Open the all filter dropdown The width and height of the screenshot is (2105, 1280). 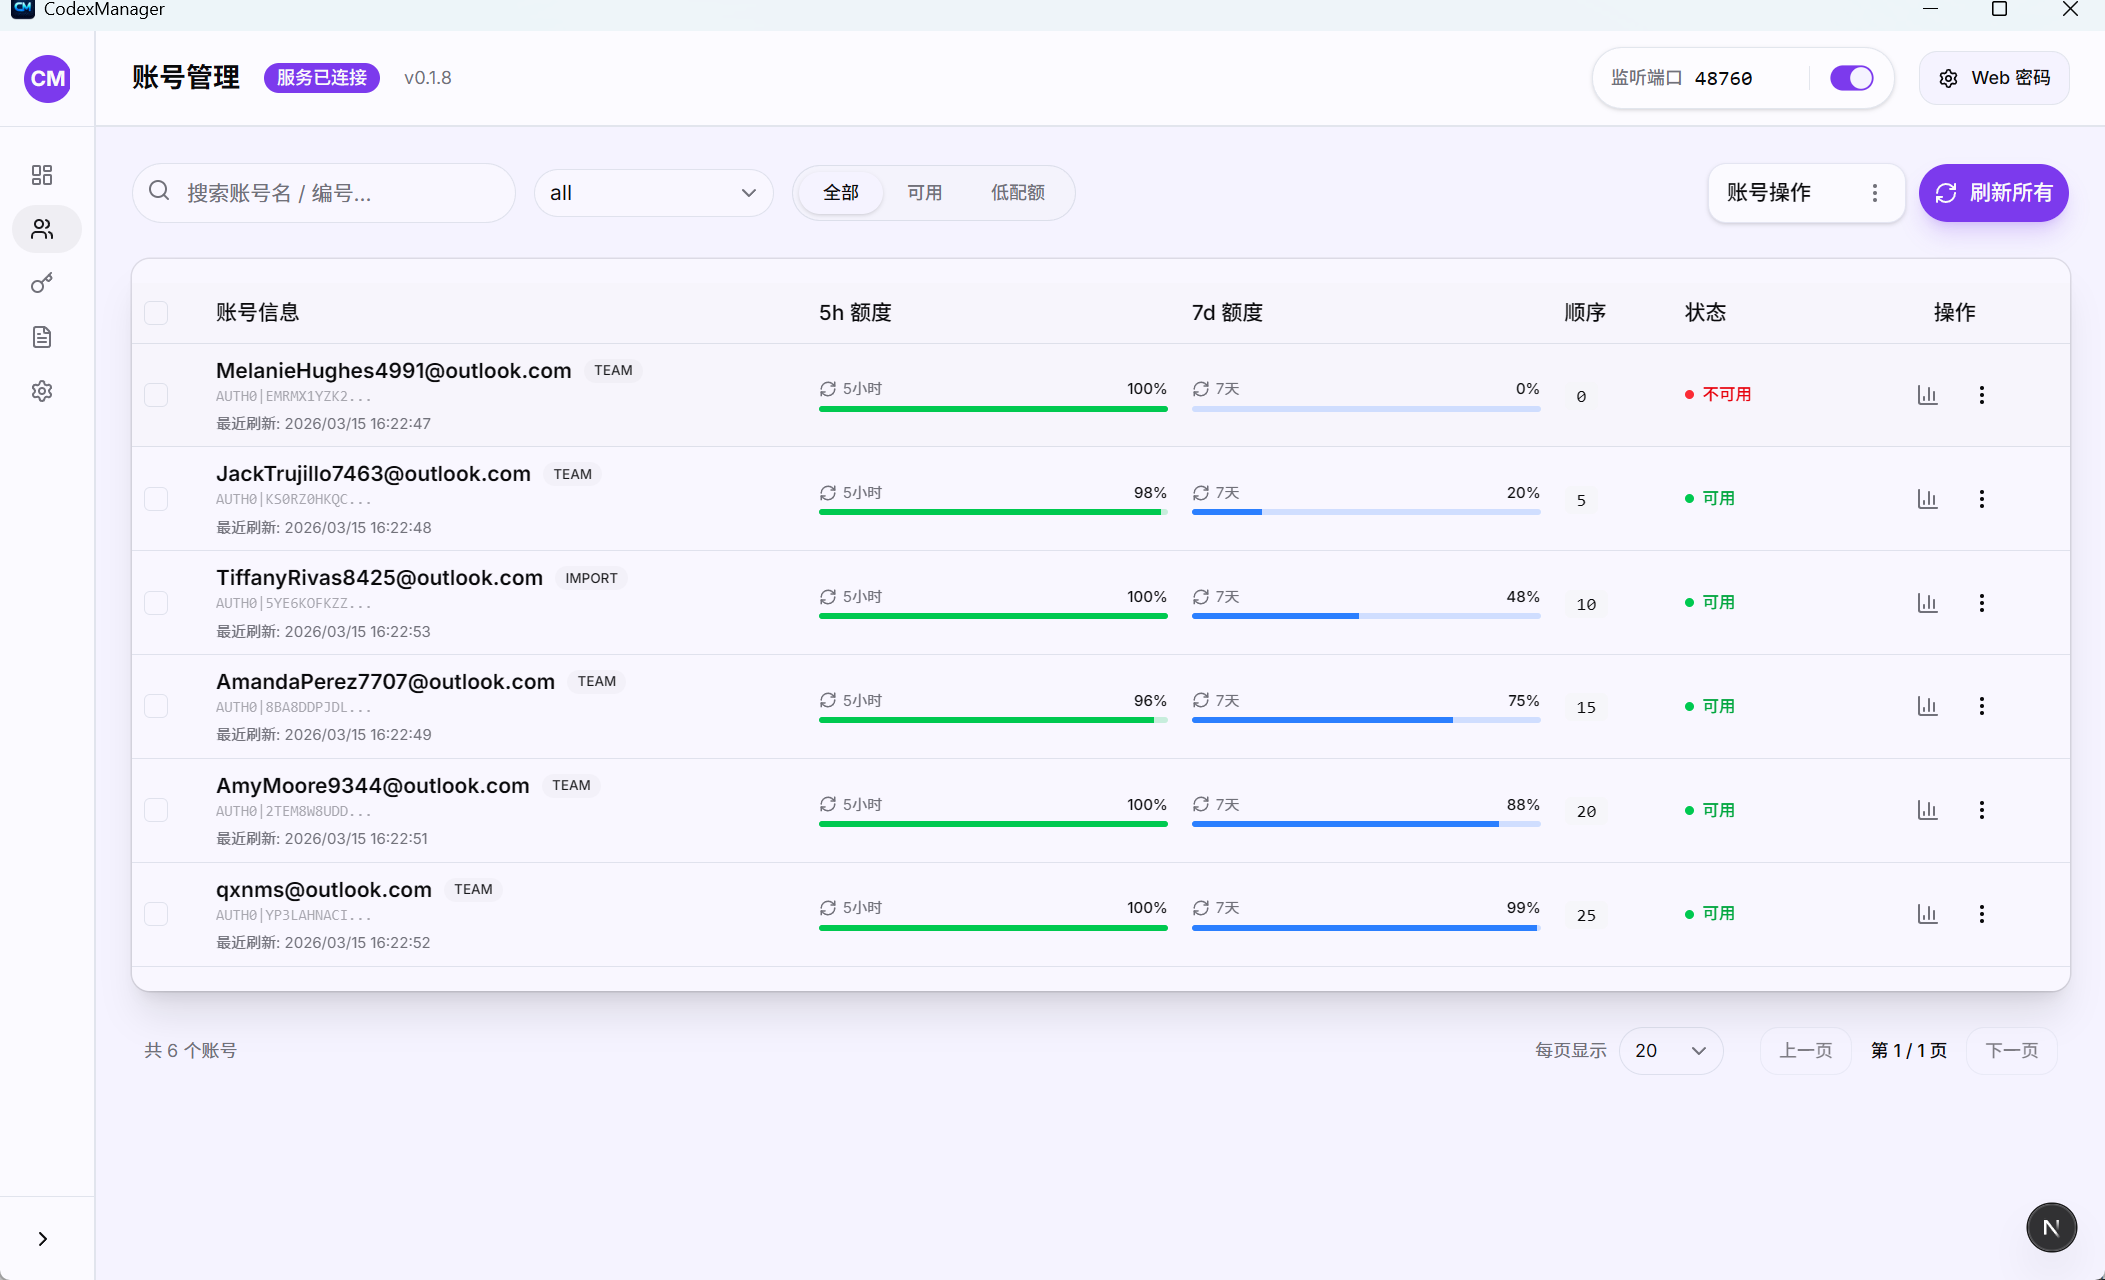652,192
